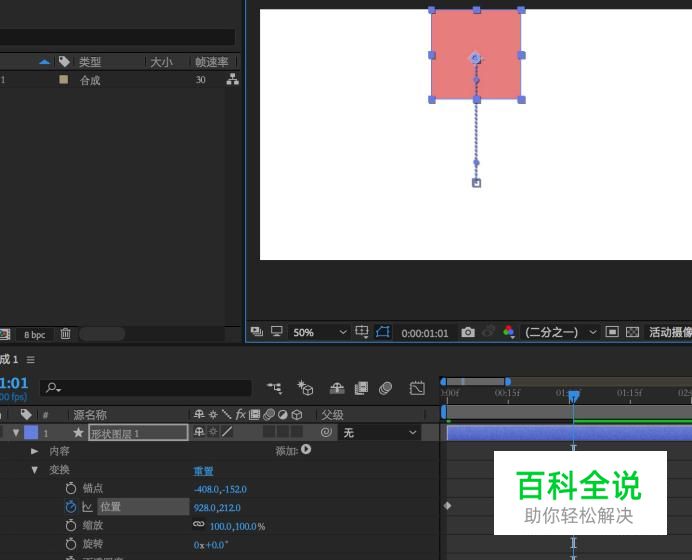692x560 pixels.
Task: Toggle the 缩放 stopwatch
Action: [71, 525]
